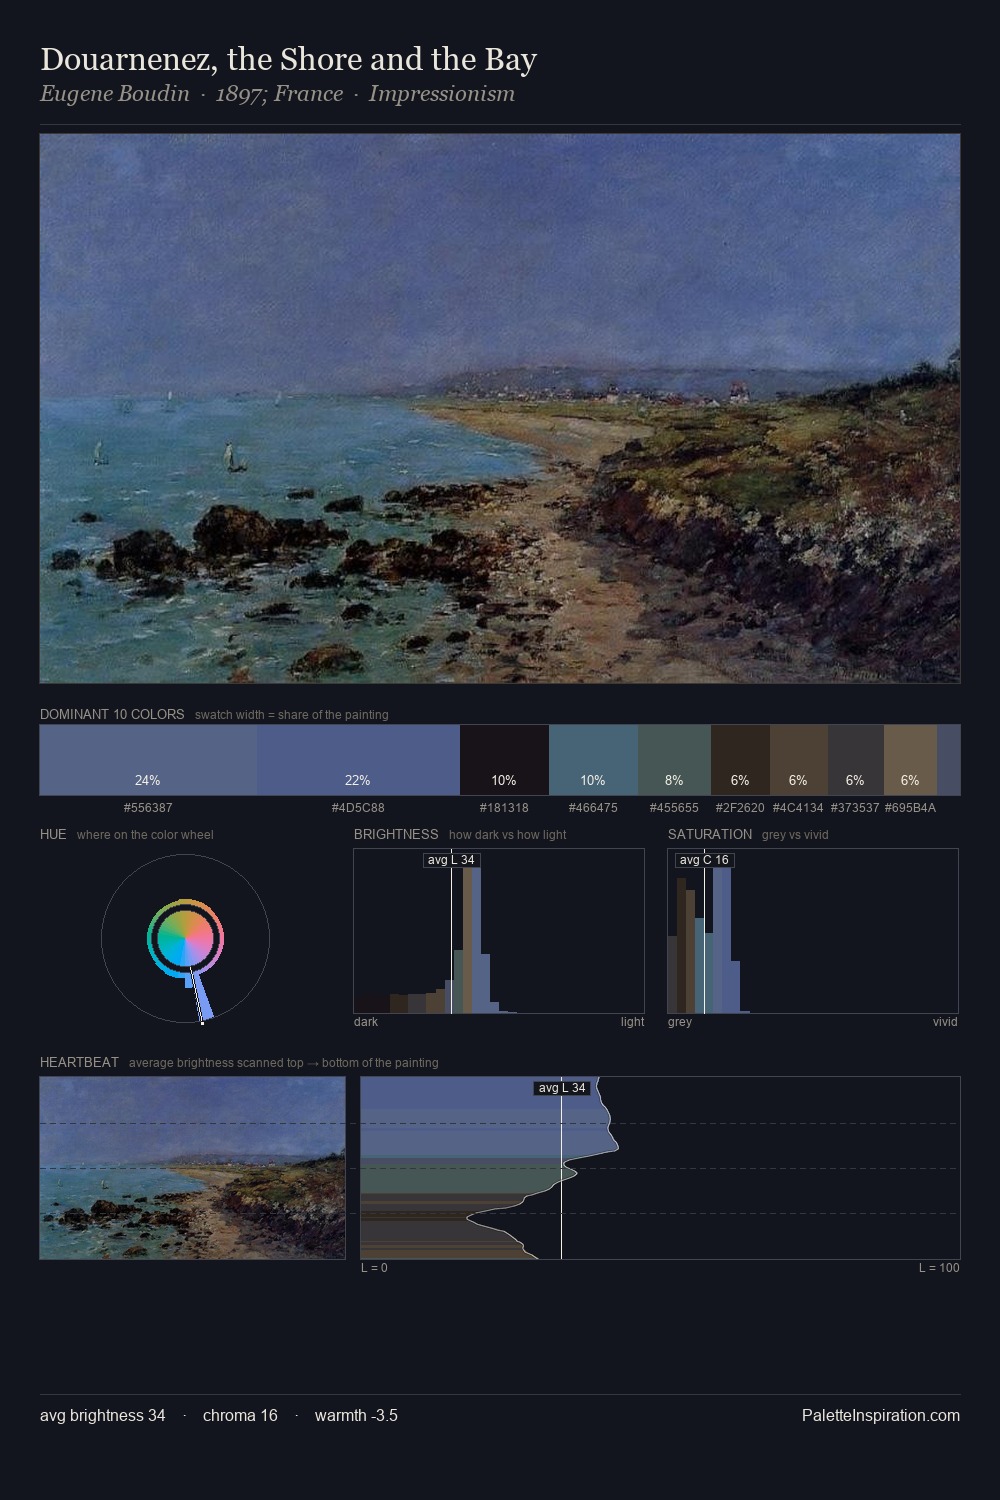This screenshot has width=1000, height=1500.
Task: Click the '1897; France' text
Action: click(x=279, y=94)
